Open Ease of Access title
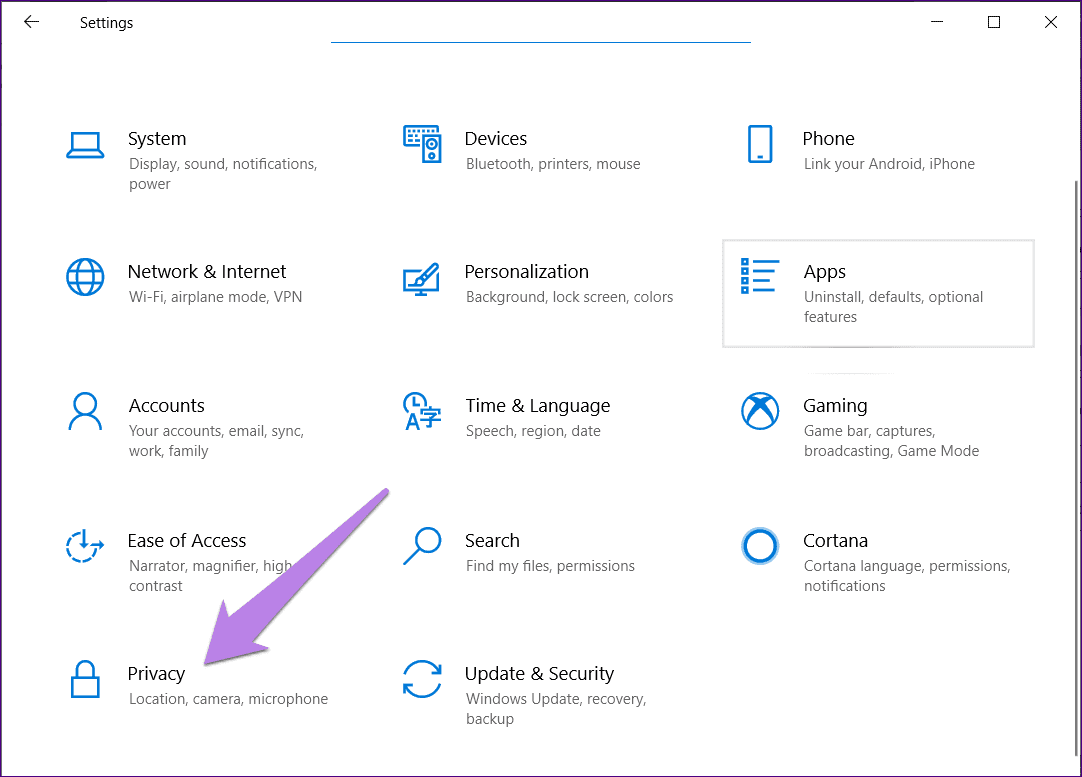 click(x=186, y=540)
